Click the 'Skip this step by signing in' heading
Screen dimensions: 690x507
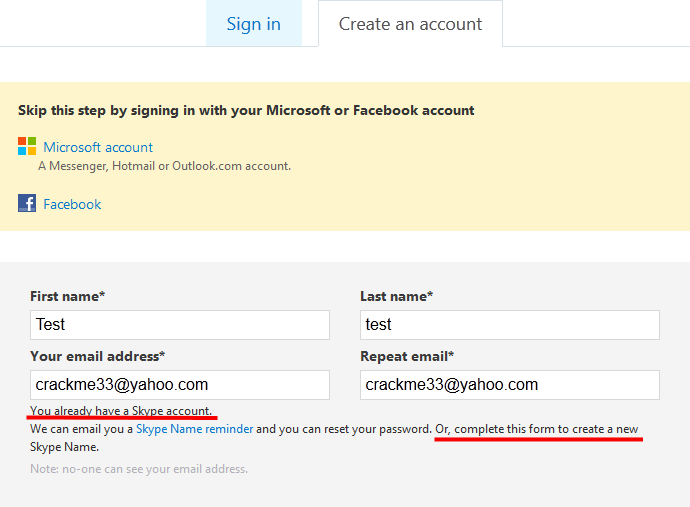246,110
